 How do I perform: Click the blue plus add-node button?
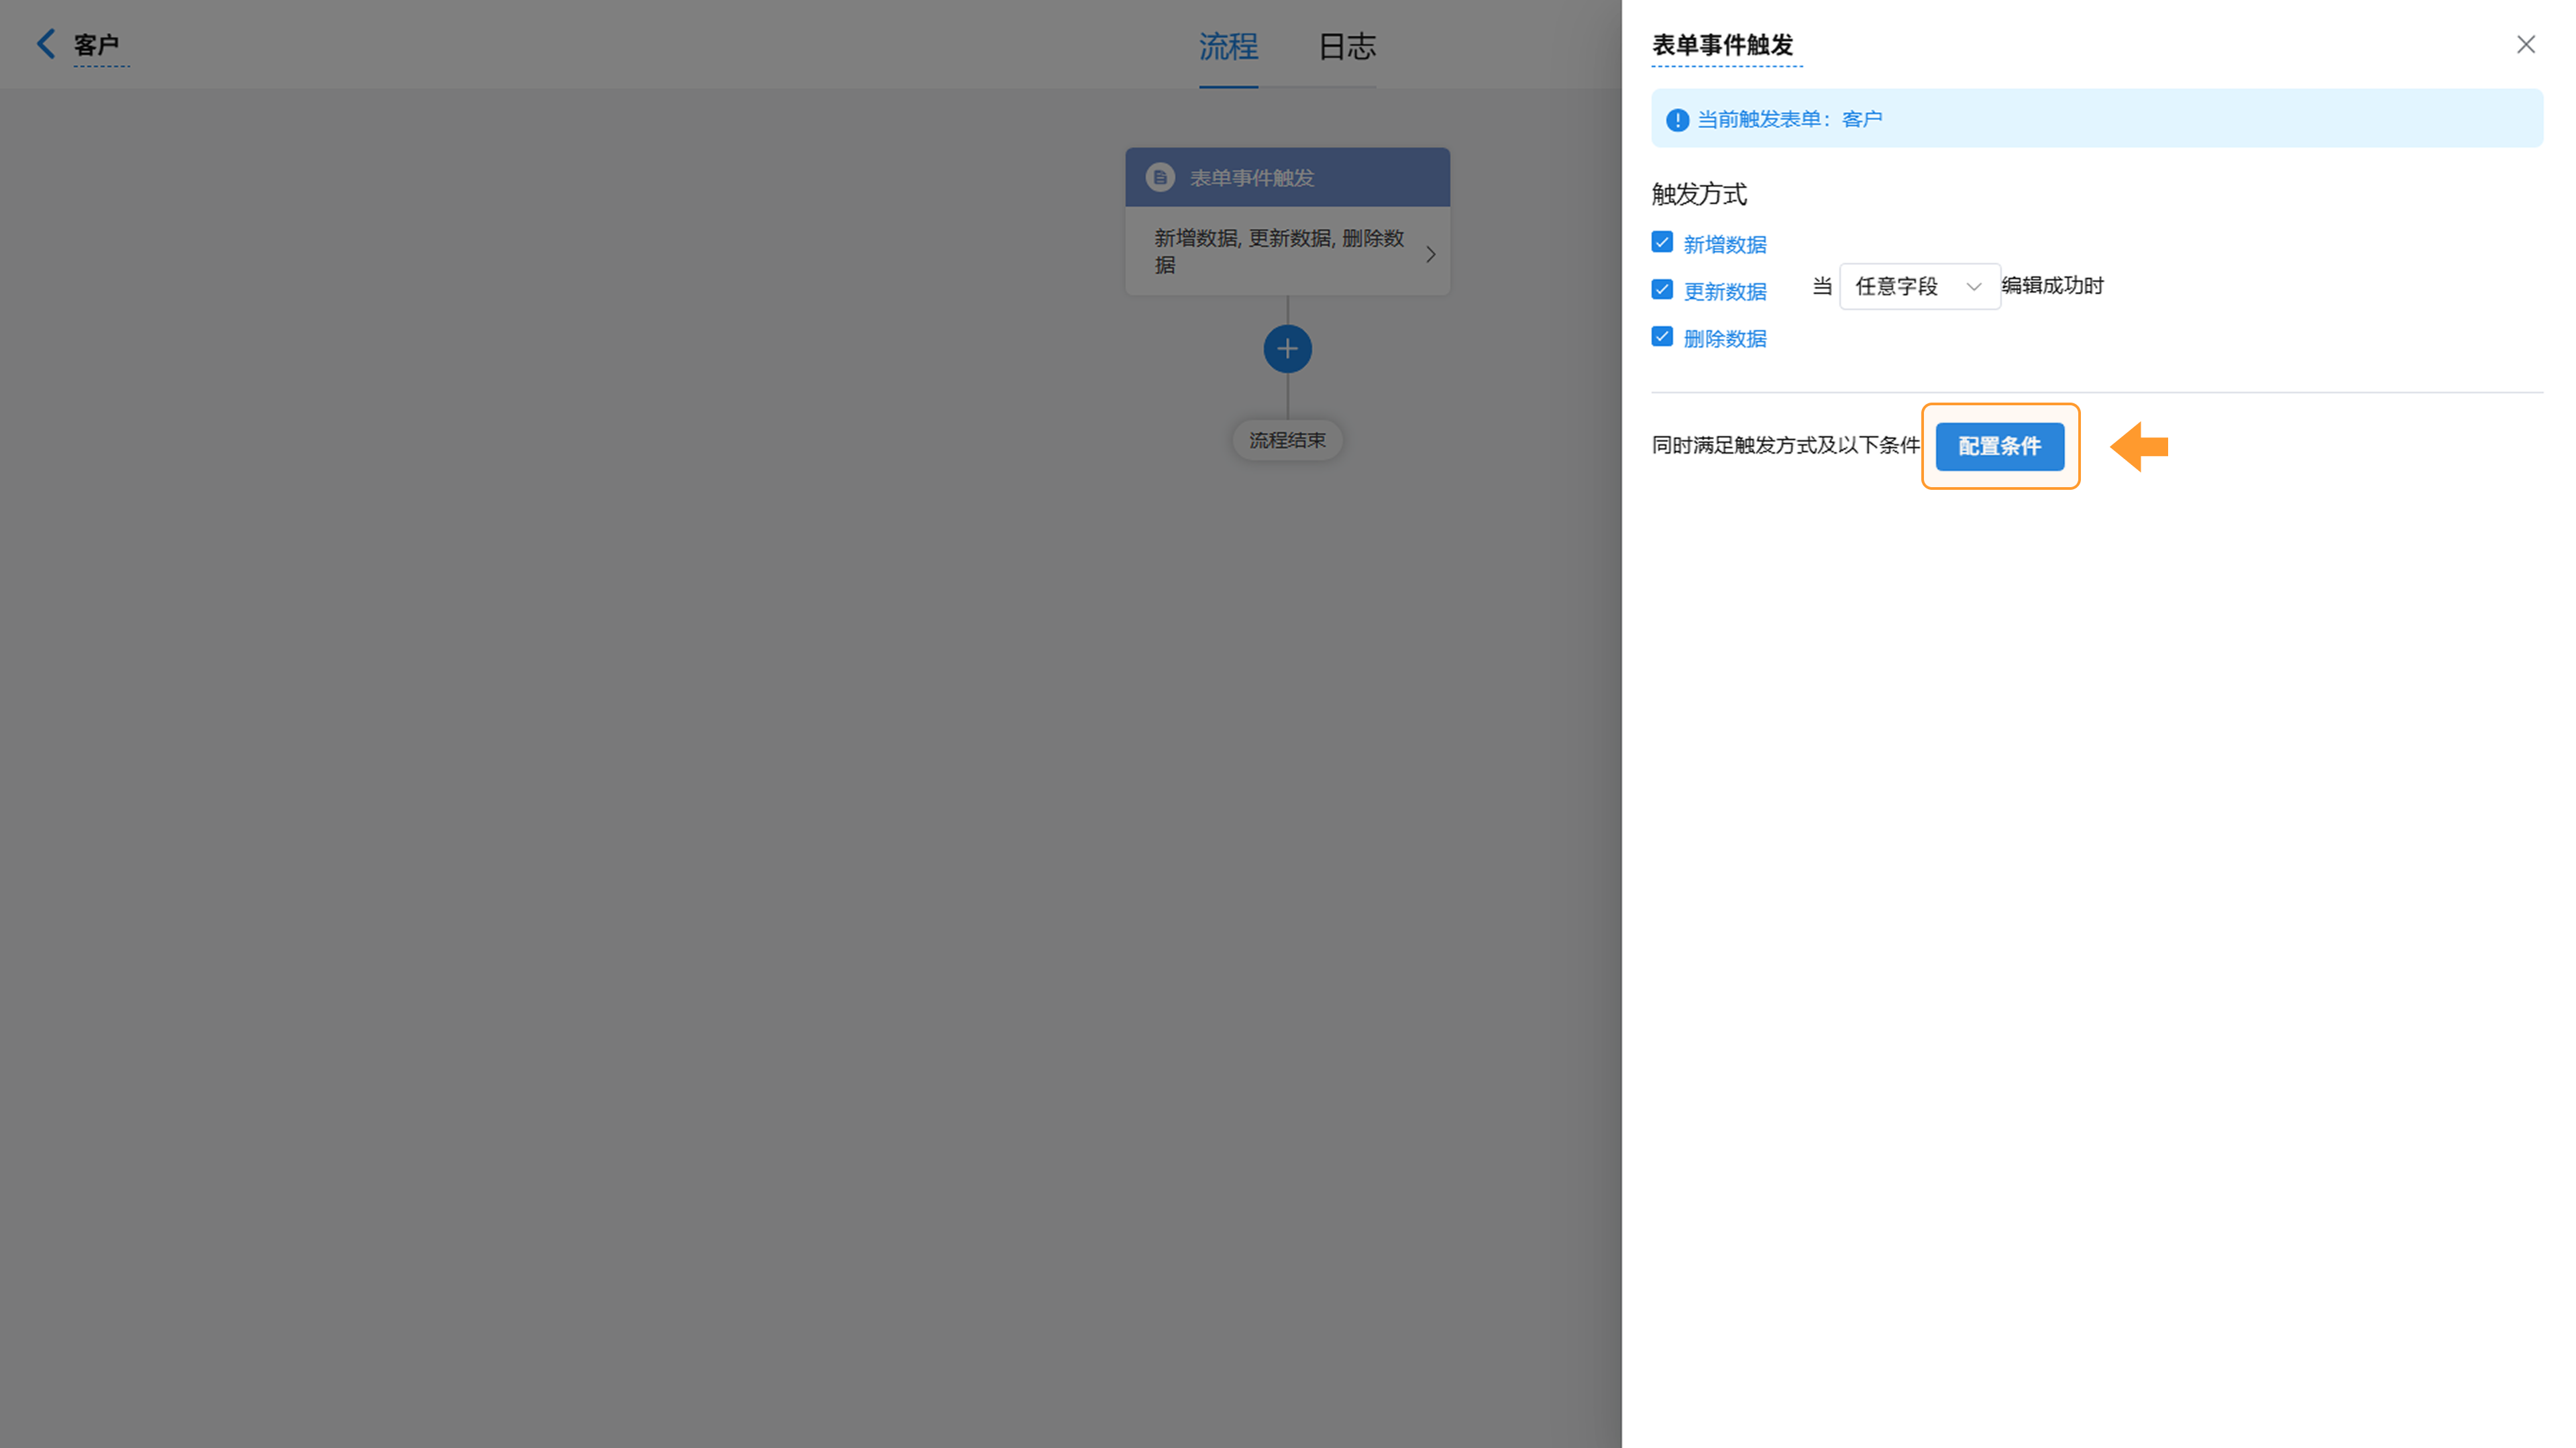click(x=1287, y=349)
